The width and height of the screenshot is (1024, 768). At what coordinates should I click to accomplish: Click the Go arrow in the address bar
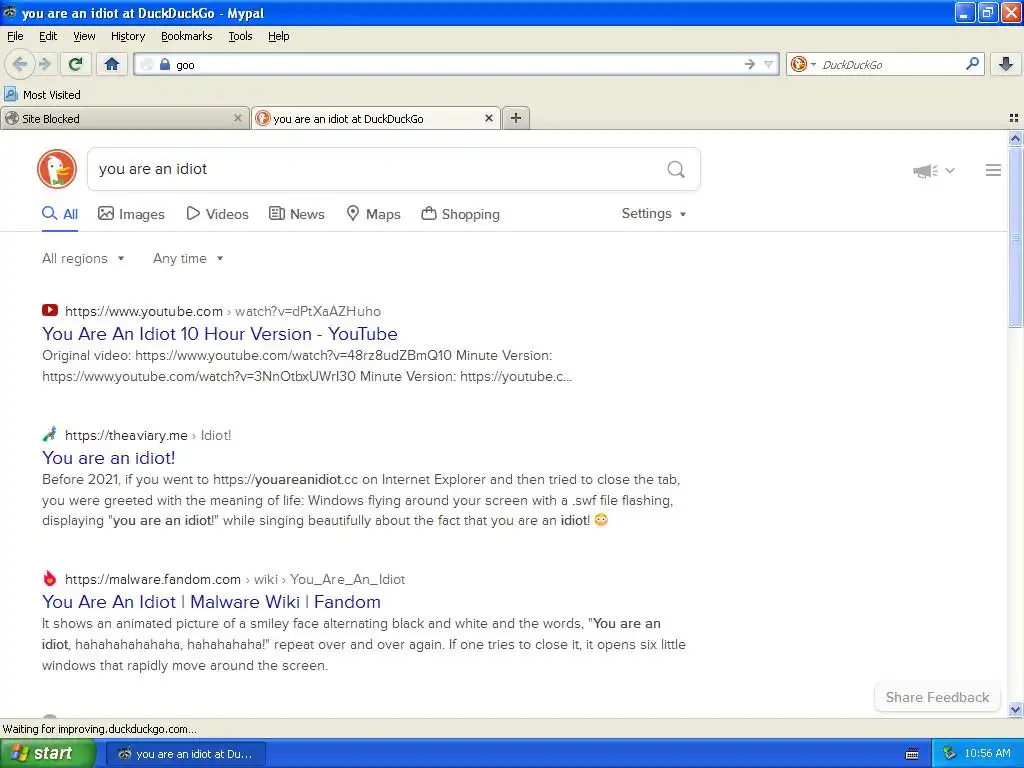pyautogui.click(x=749, y=64)
